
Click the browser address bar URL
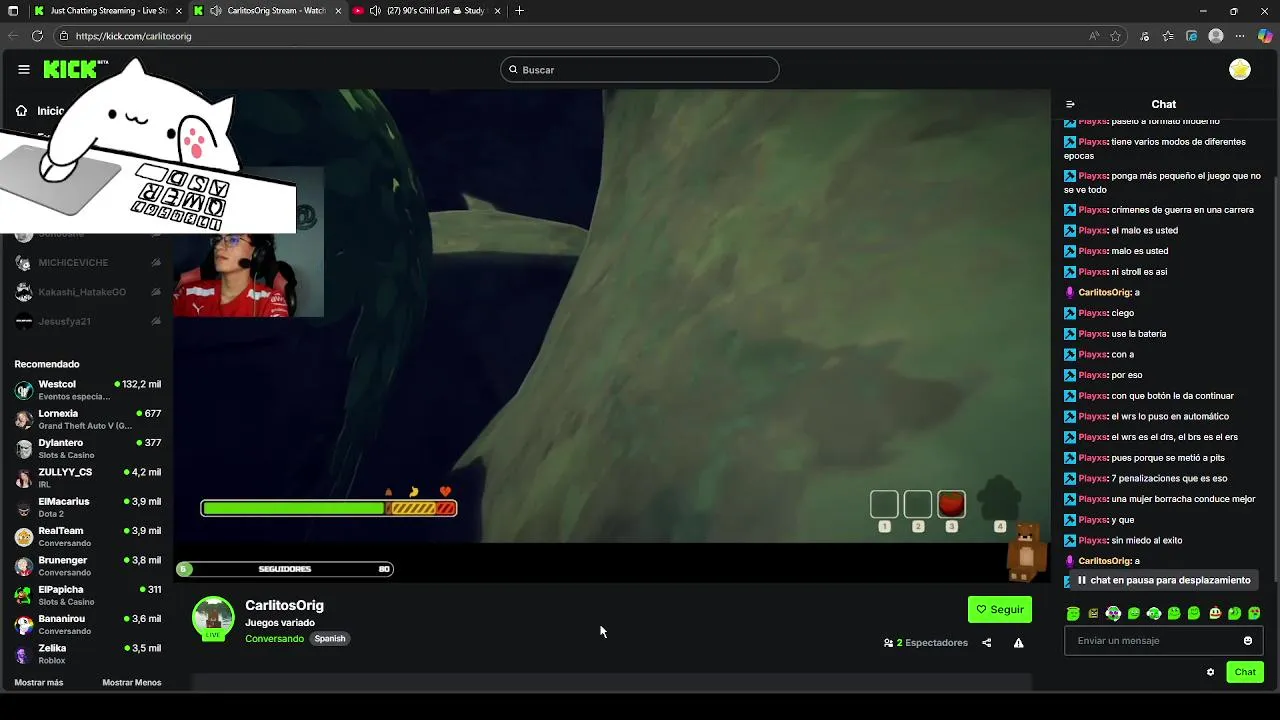point(133,36)
